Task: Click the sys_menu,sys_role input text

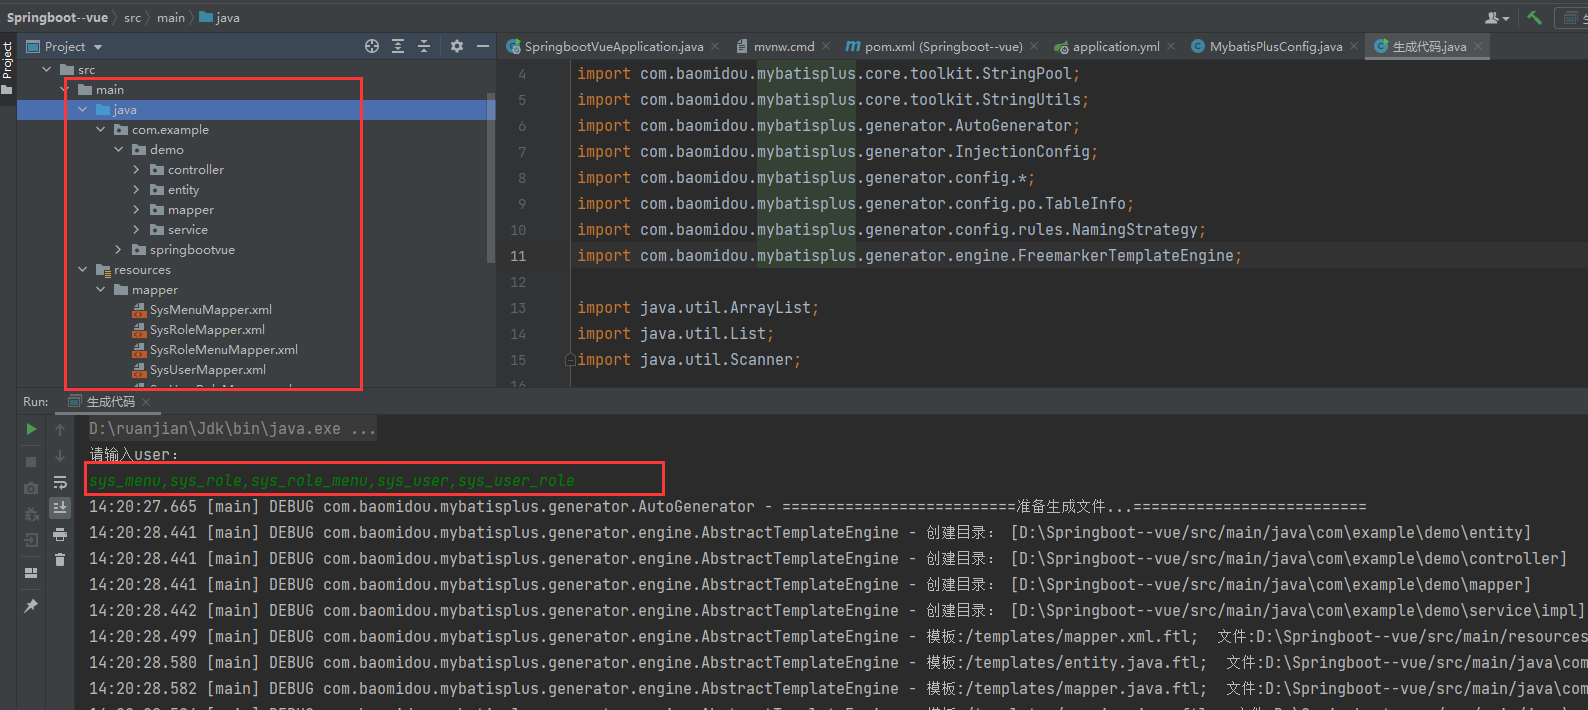Action: pos(332,481)
